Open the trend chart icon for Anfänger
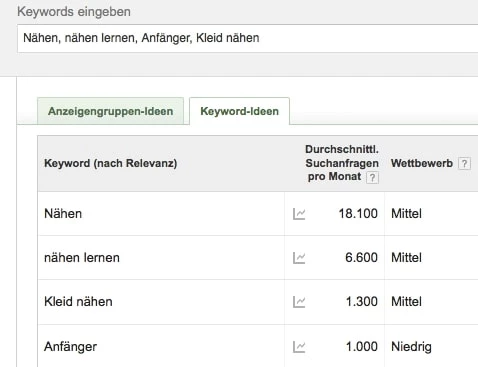This screenshot has height=367, width=478. (x=299, y=347)
